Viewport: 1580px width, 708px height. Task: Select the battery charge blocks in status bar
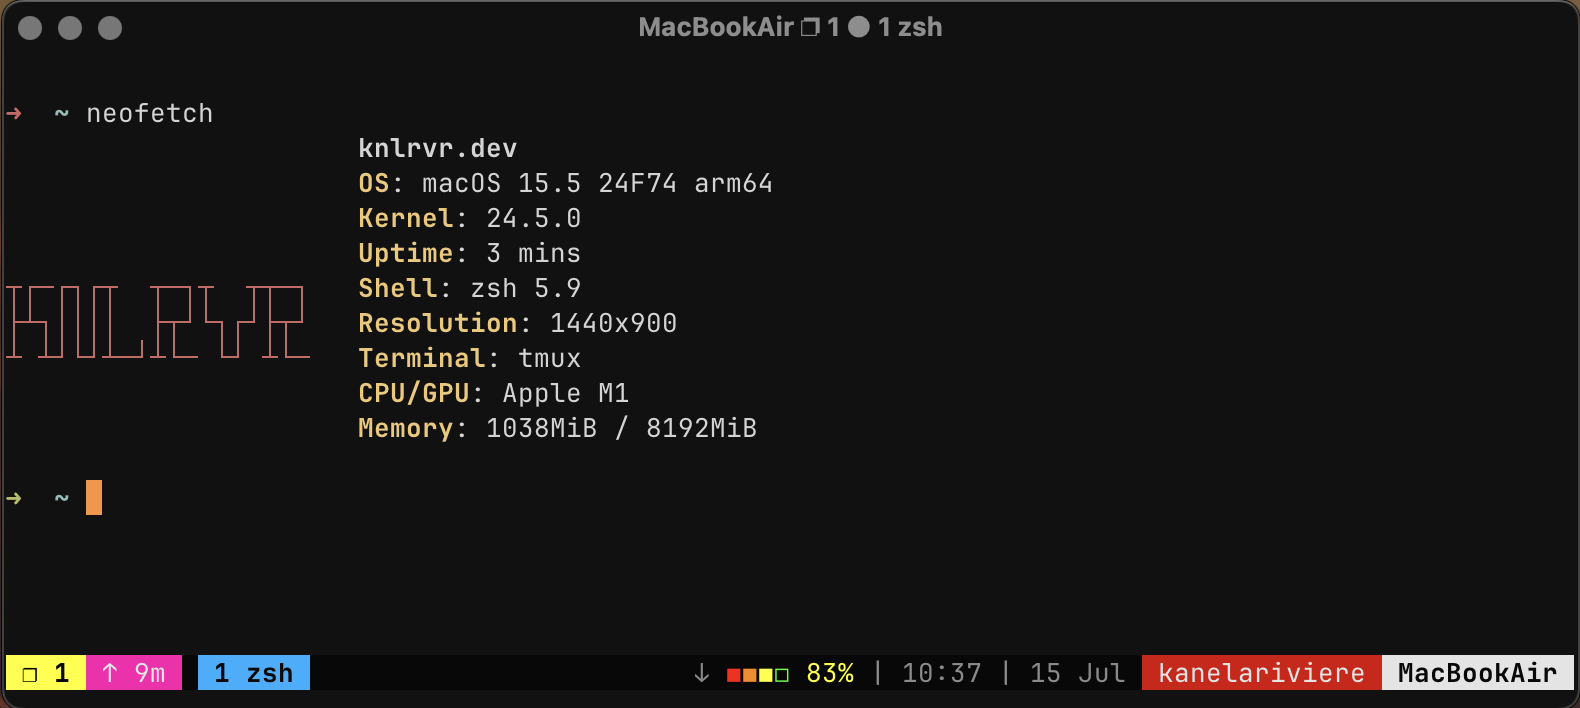tap(755, 672)
